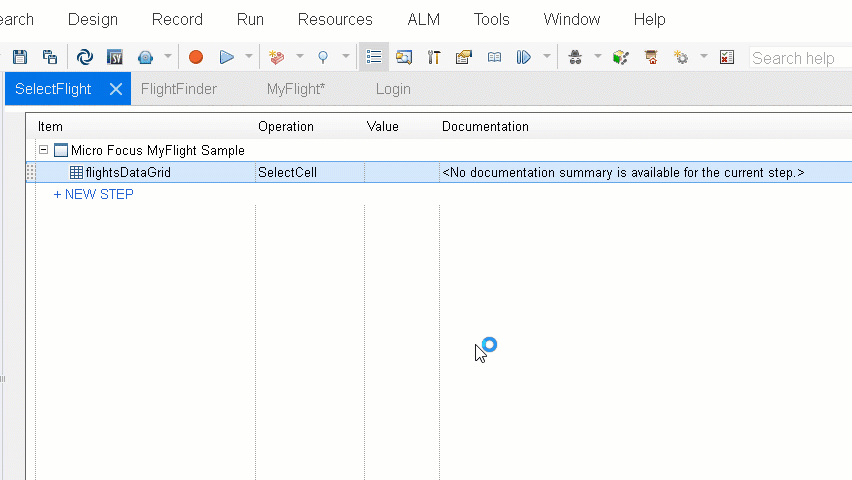Click the open book icon

494,57
